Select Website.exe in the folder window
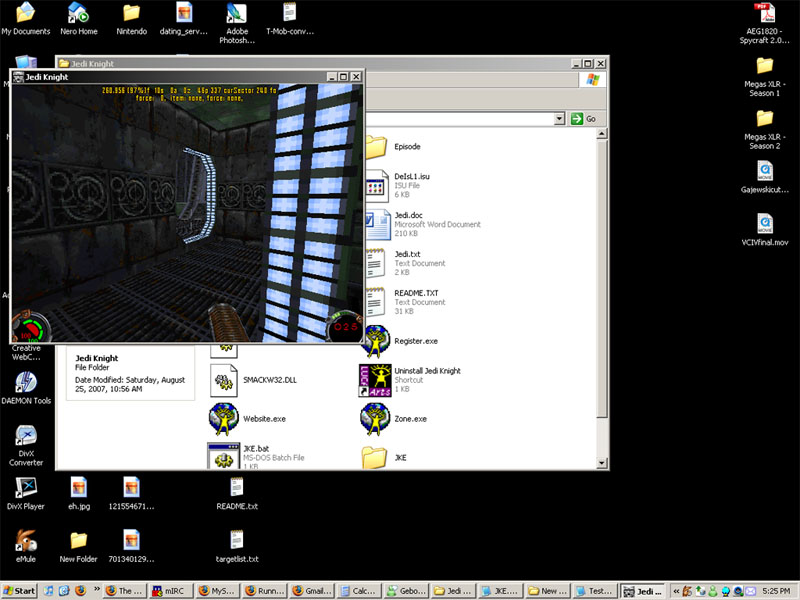The image size is (800, 600). [x=248, y=419]
